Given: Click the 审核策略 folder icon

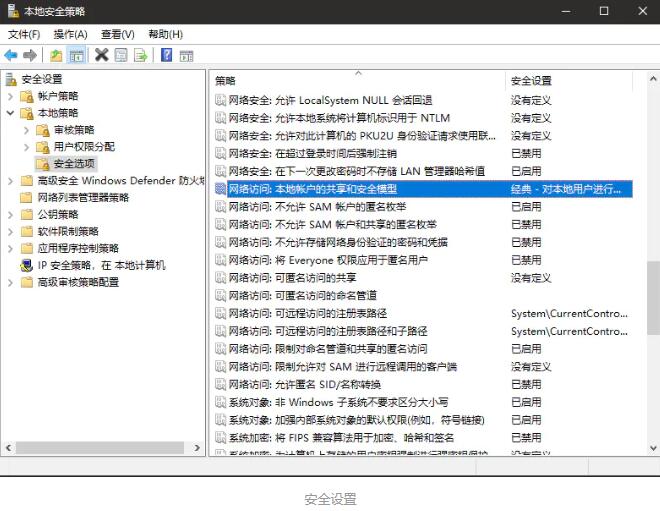Looking at the screenshot, I should pos(43,130).
